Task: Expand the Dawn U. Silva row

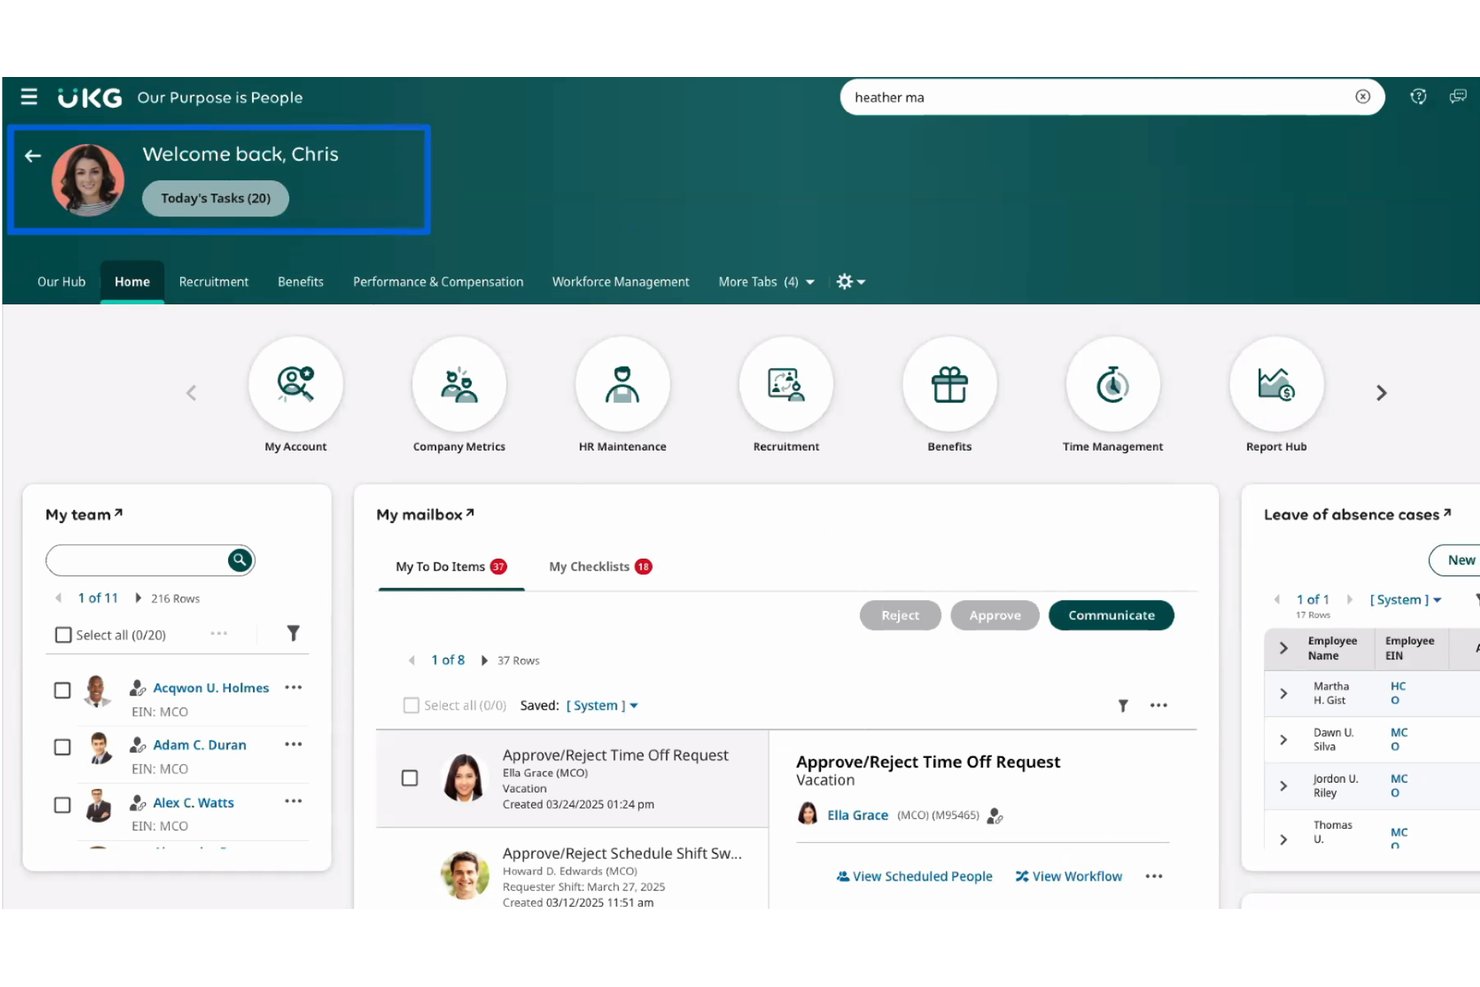Action: point(1283,740)
